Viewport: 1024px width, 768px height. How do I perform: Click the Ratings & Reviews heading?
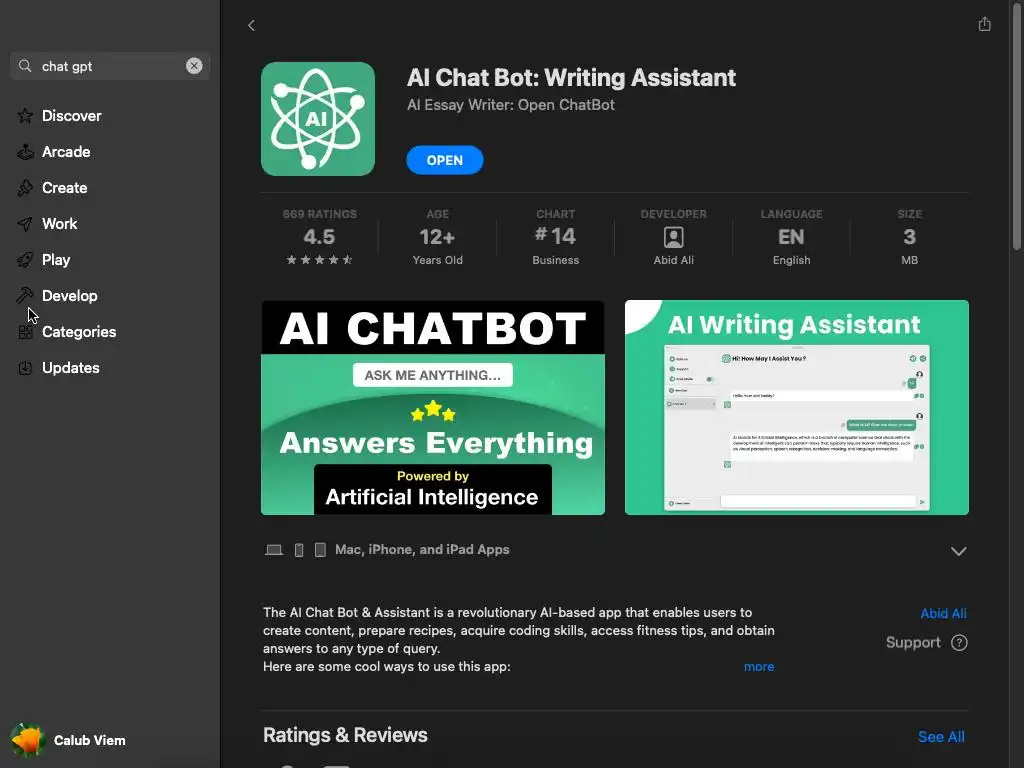[345, 735]
